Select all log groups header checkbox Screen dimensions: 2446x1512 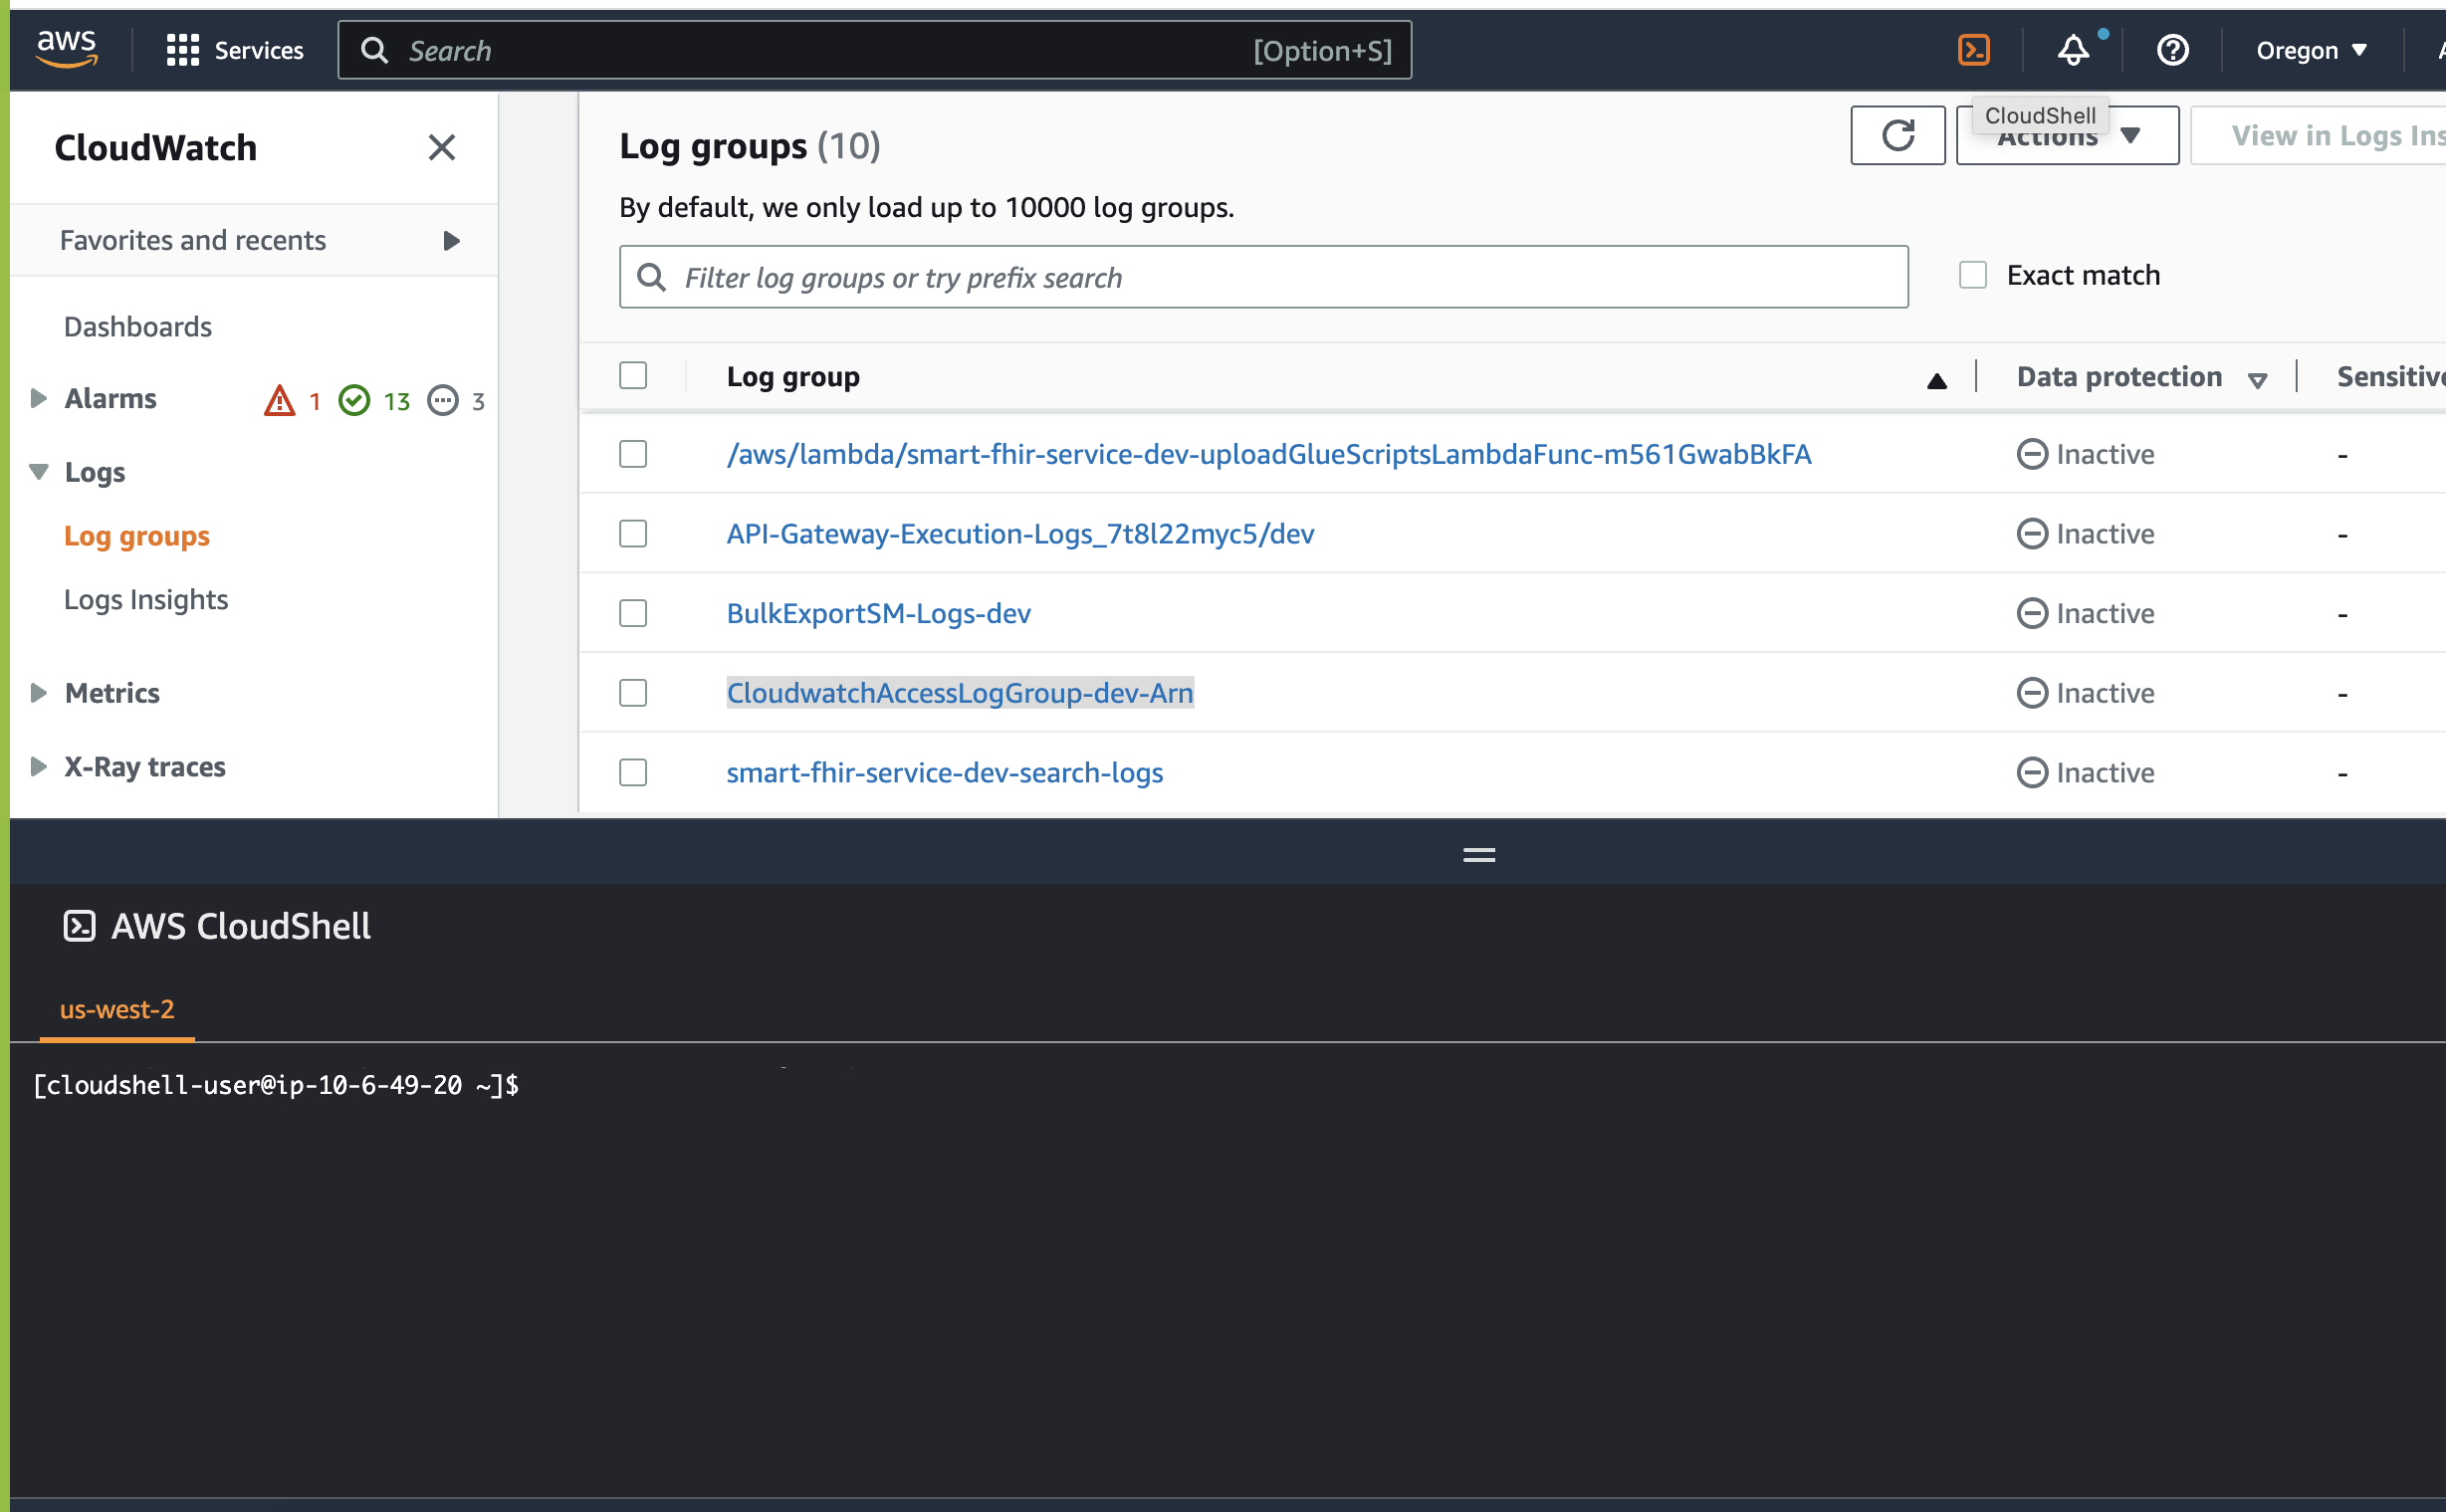point(633,375)
